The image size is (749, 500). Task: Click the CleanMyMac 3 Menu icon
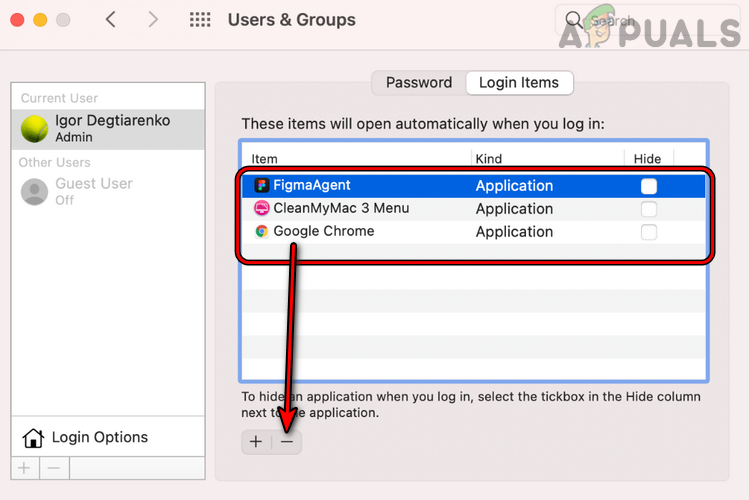262,209
